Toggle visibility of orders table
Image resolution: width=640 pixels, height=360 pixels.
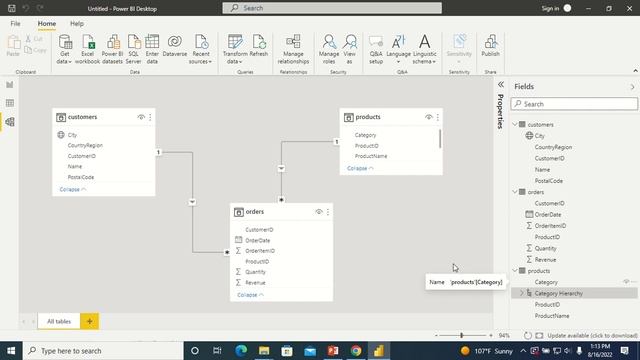coord(319,212)
